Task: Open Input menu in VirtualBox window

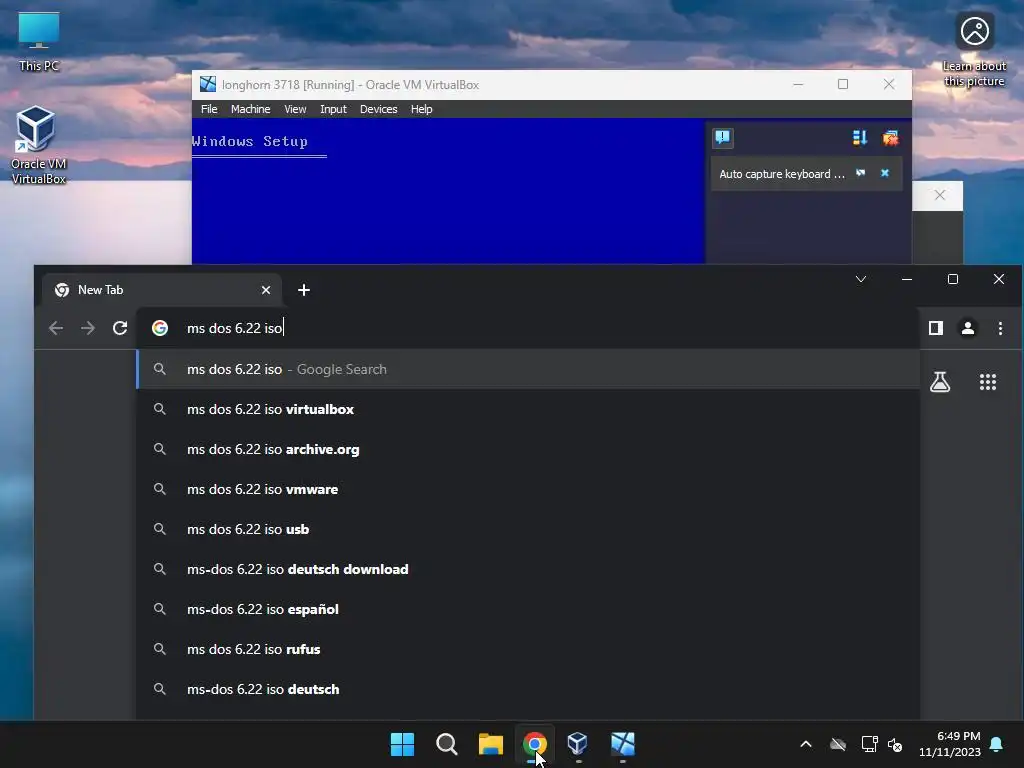Action: click(333, 109)
